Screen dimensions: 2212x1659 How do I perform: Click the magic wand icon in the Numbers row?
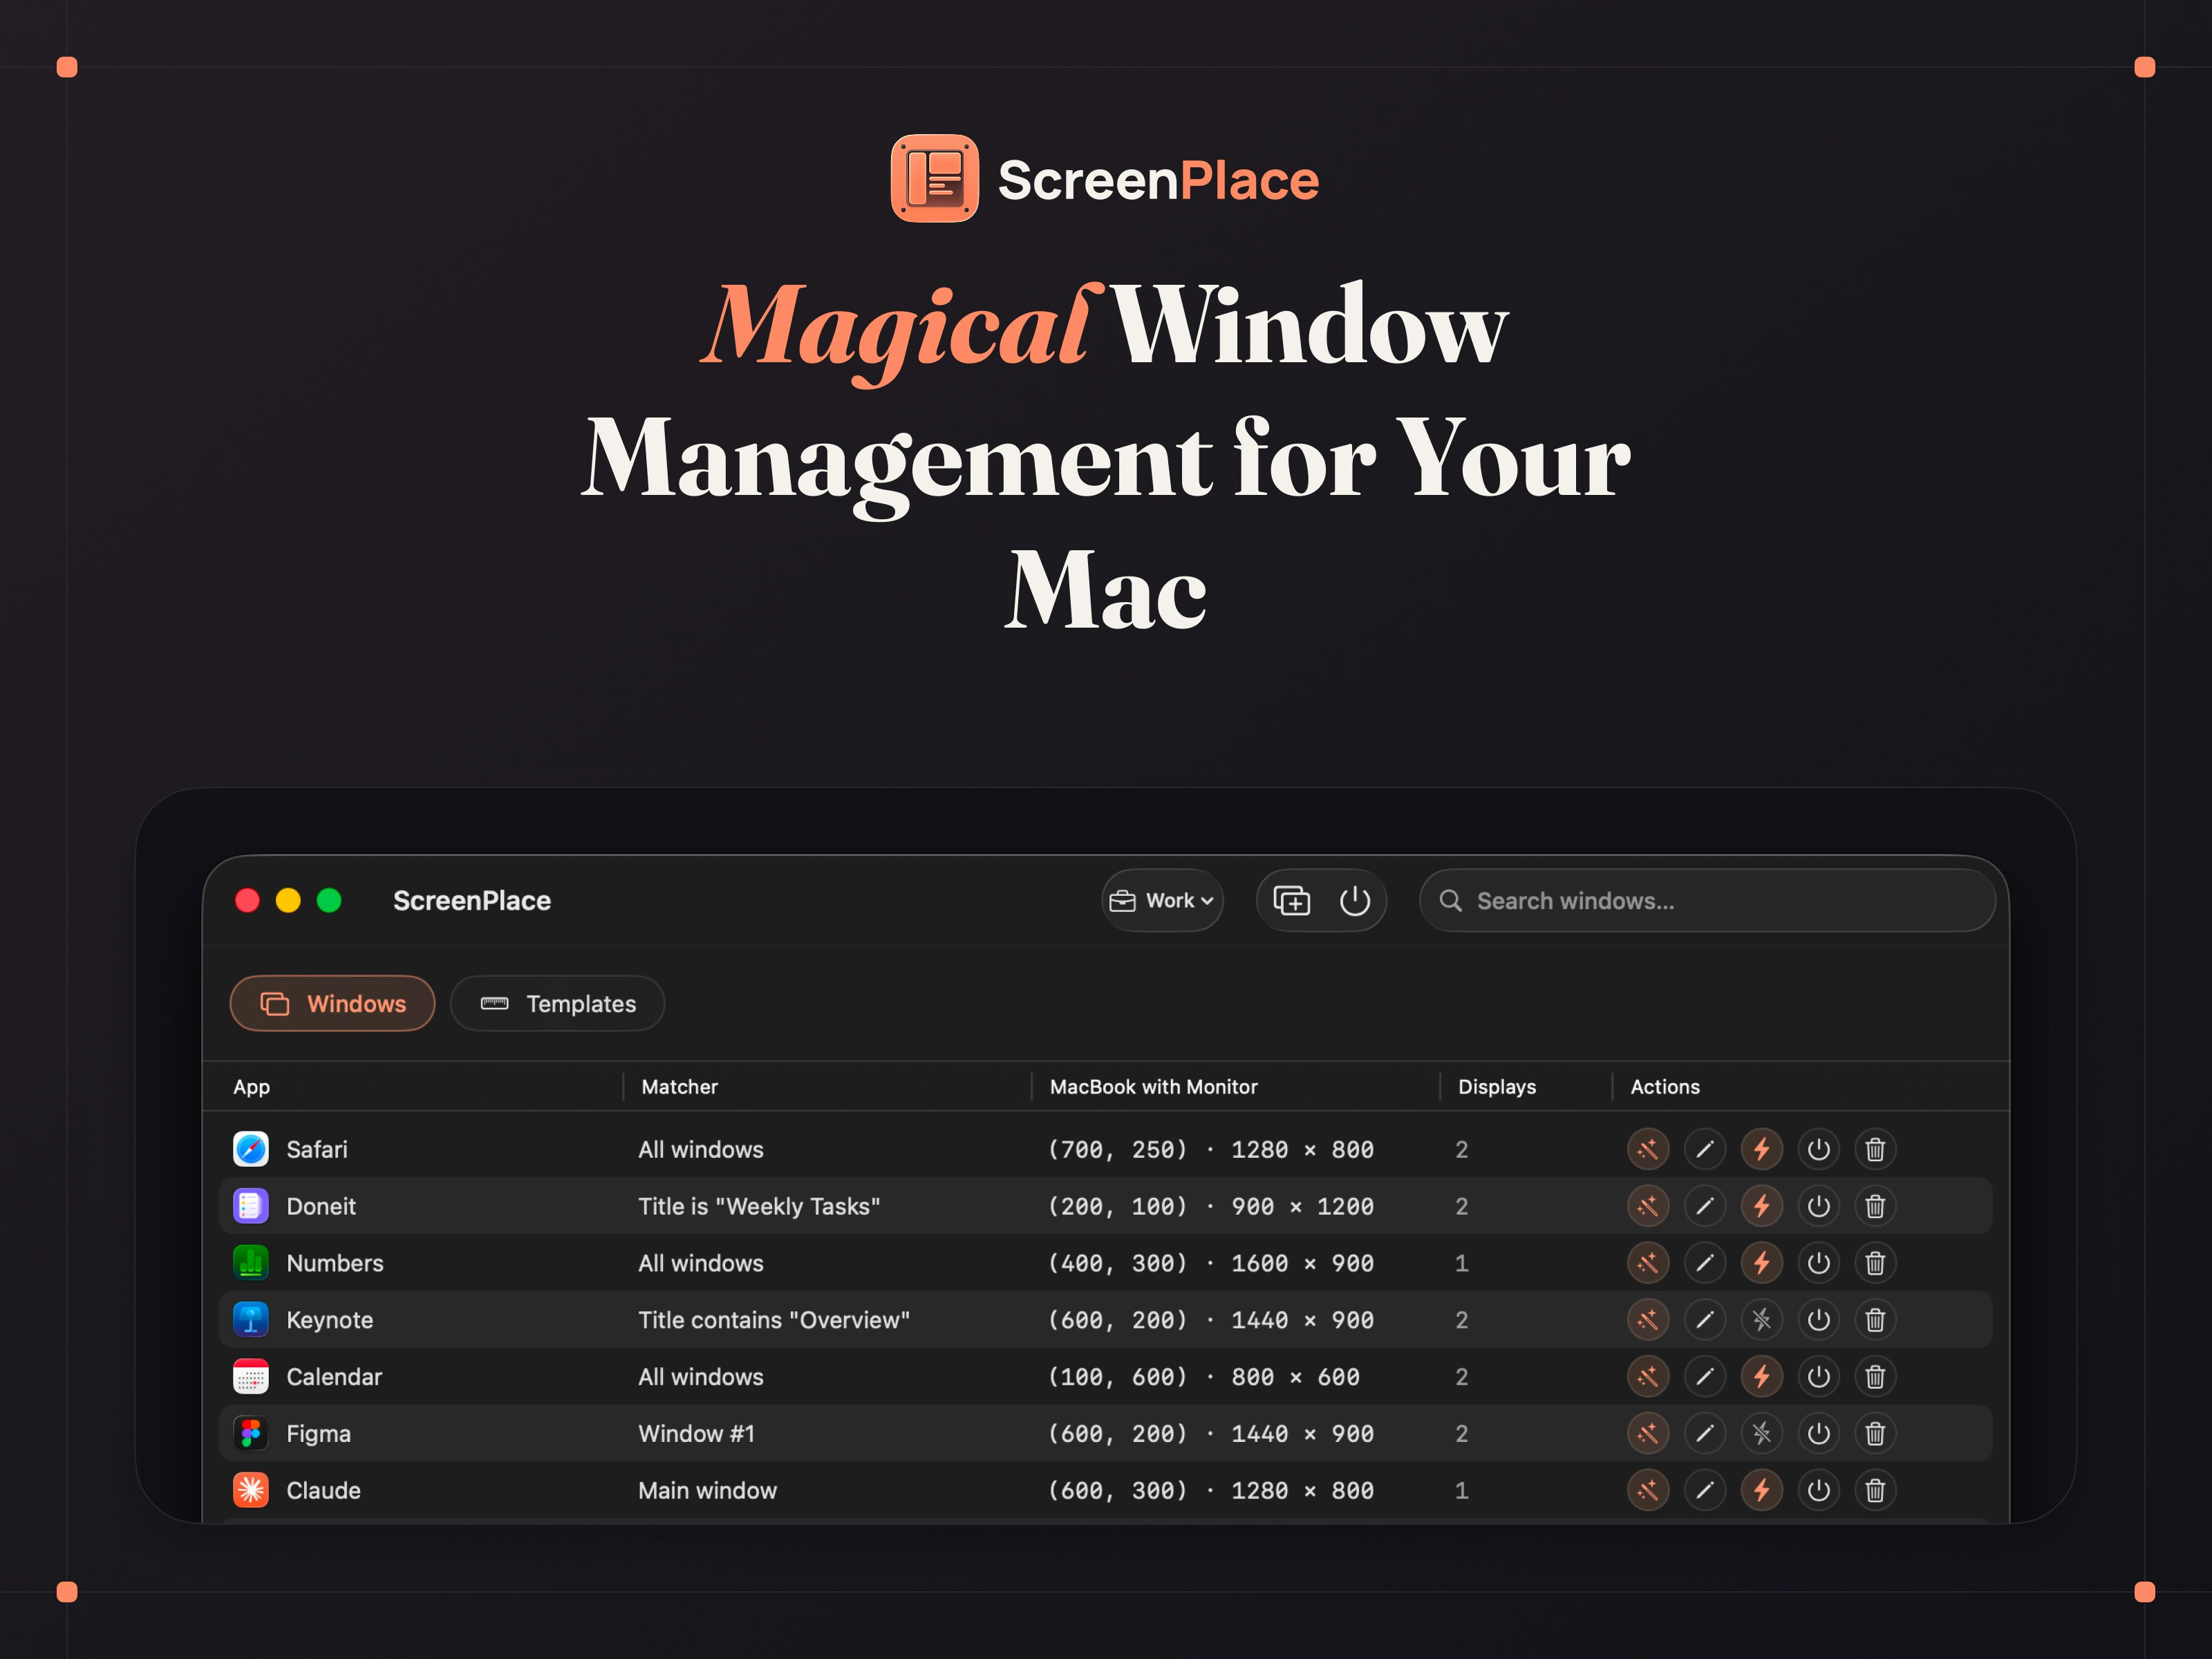click(1648, 1263)
